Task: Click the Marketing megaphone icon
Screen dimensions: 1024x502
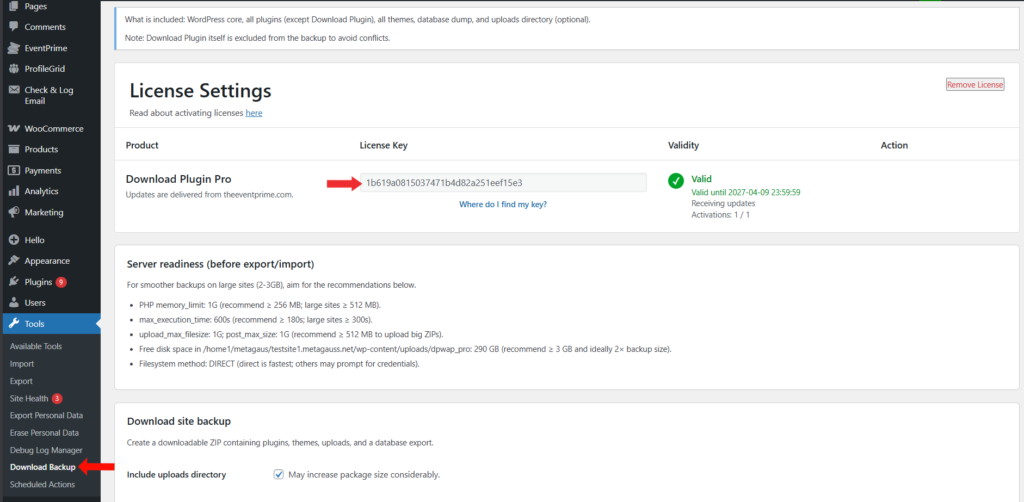Action: tap(14, 213)
